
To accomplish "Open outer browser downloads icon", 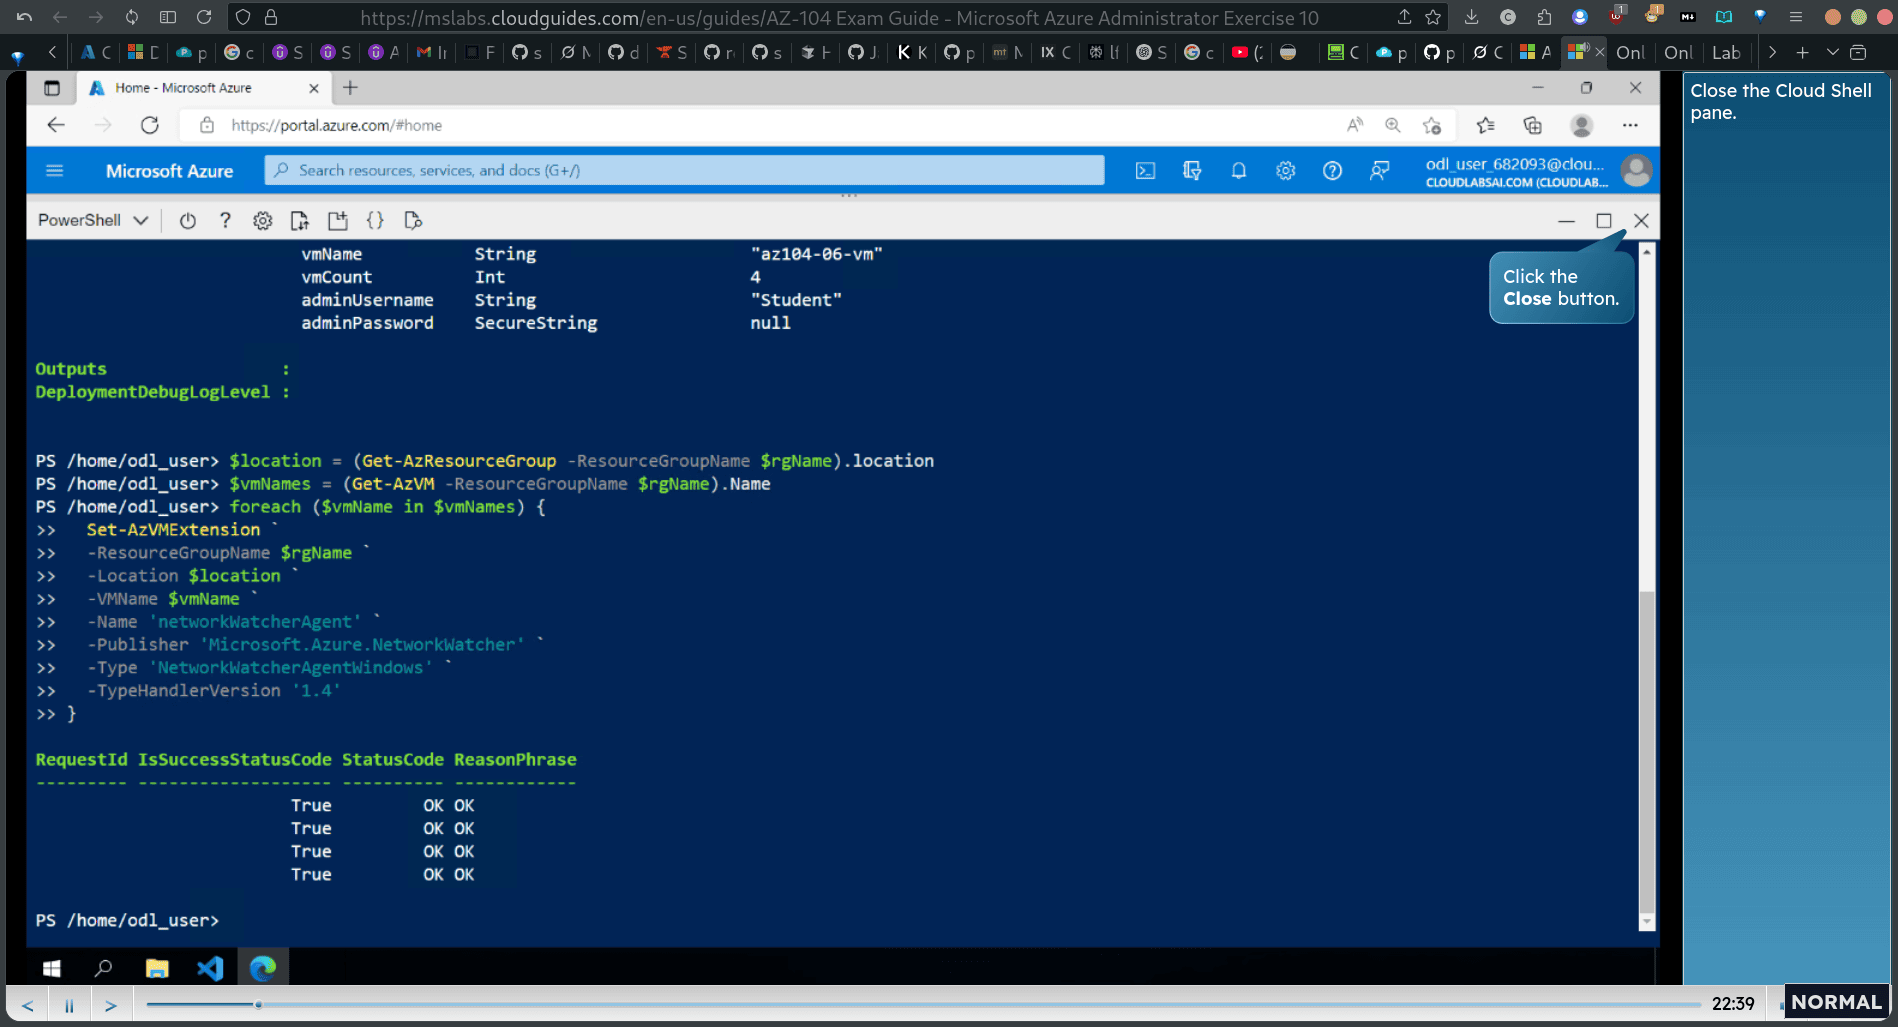I will tap(1471, 17).
